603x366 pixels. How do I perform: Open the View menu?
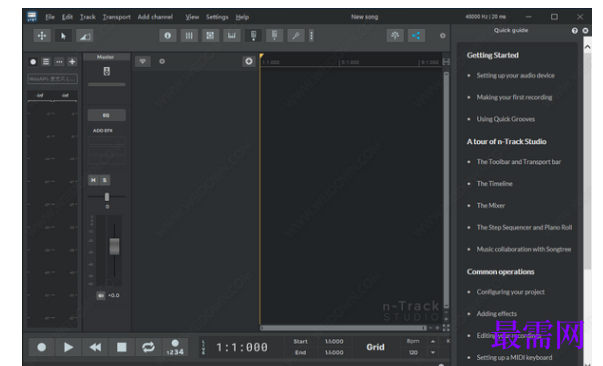click(192, 17)
